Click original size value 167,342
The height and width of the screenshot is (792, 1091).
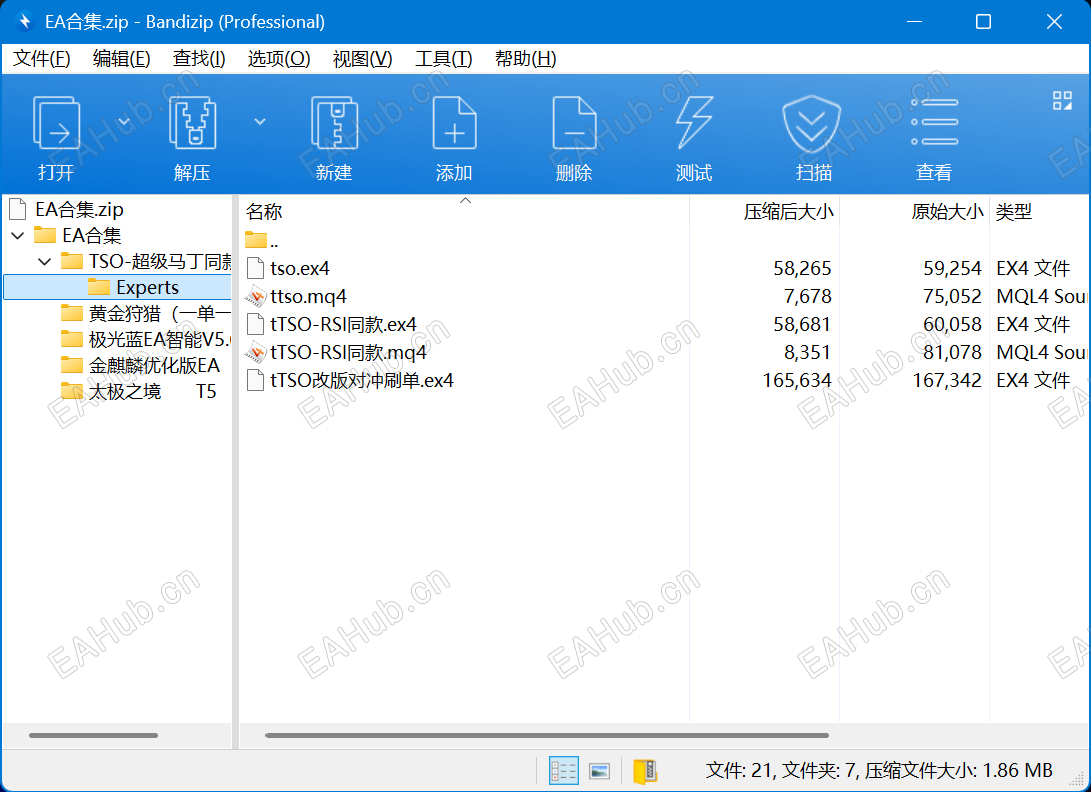tap(947, 381)
